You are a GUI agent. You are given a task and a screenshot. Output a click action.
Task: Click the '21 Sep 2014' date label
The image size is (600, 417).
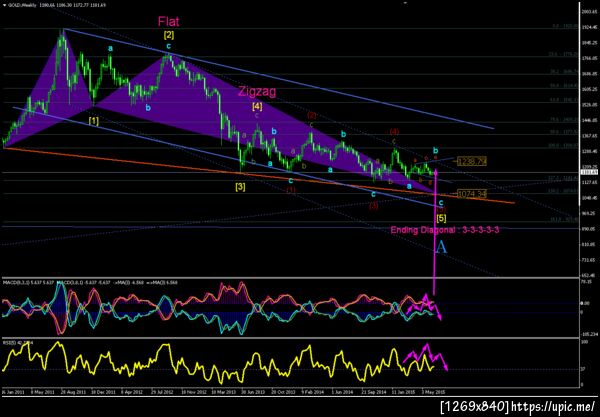pyautogui.click(x=372, y=392)
